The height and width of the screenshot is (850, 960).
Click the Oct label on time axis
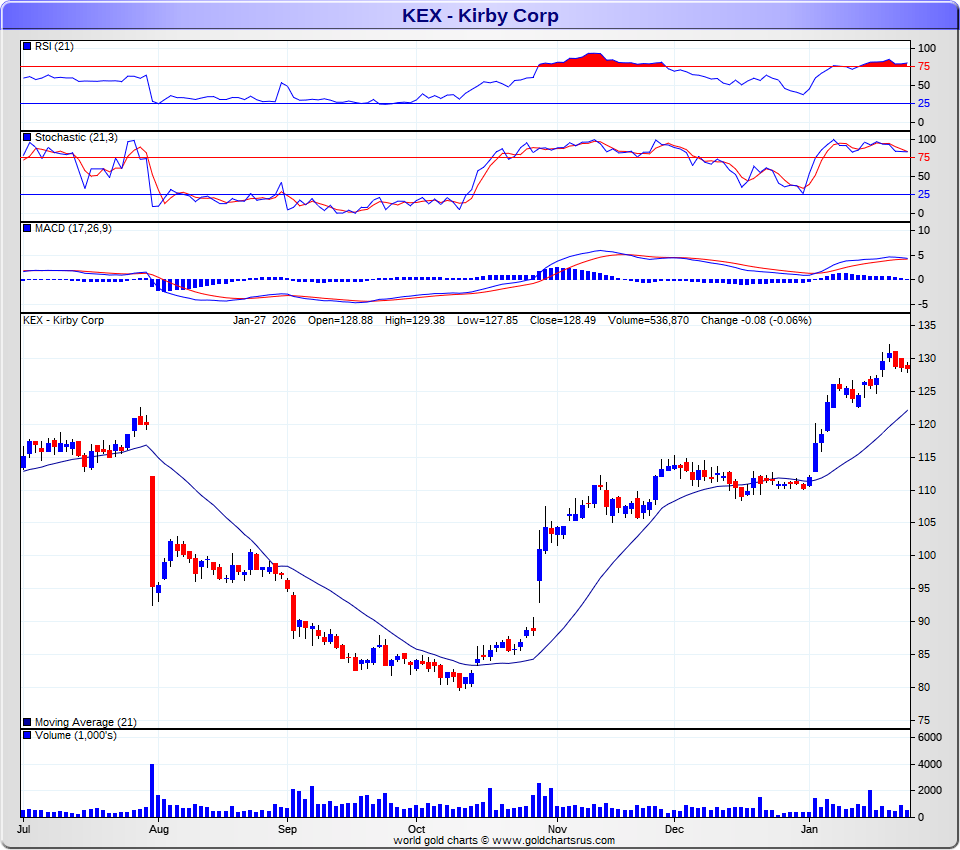(x=416, y=829)
